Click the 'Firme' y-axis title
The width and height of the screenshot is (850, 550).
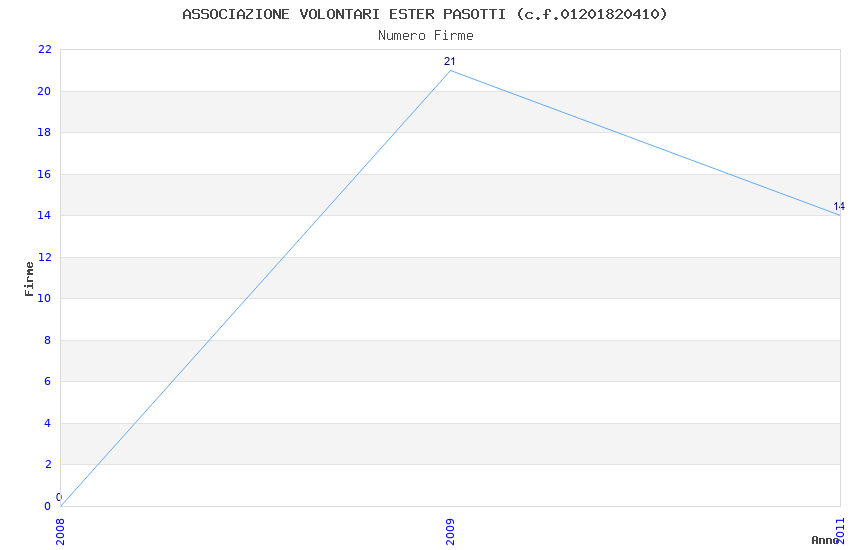(29, 279)
